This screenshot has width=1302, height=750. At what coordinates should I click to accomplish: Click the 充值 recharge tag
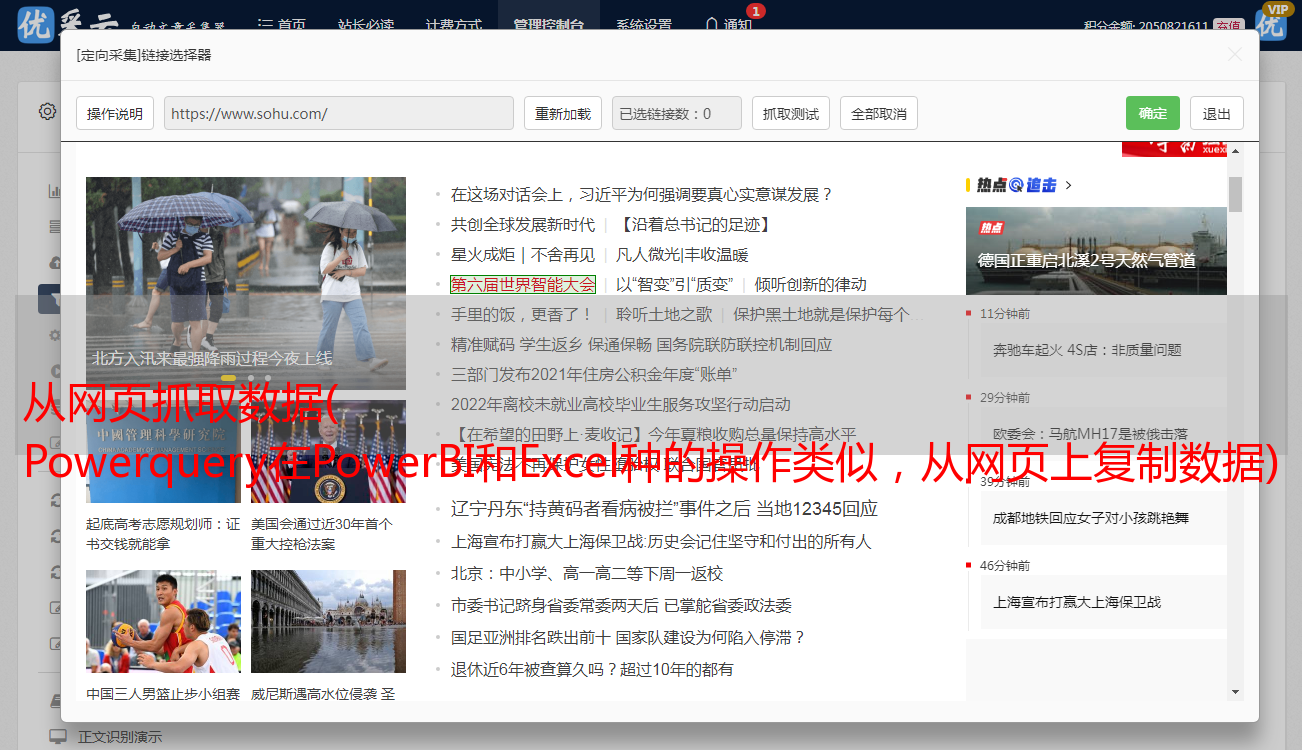click(1229, 26)
